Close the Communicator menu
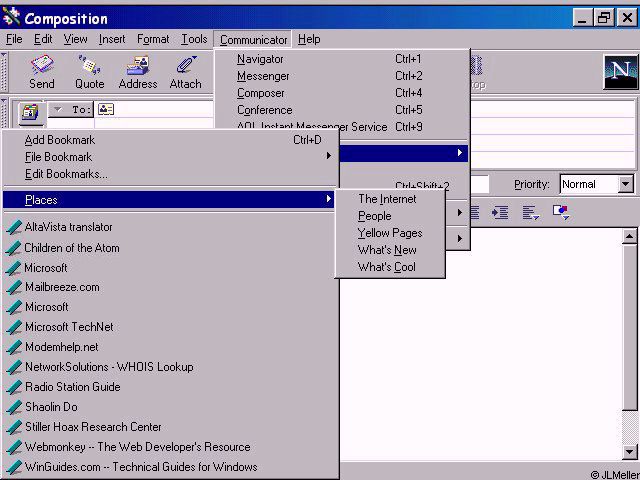640x480 pixels. [x=253, y=40]
